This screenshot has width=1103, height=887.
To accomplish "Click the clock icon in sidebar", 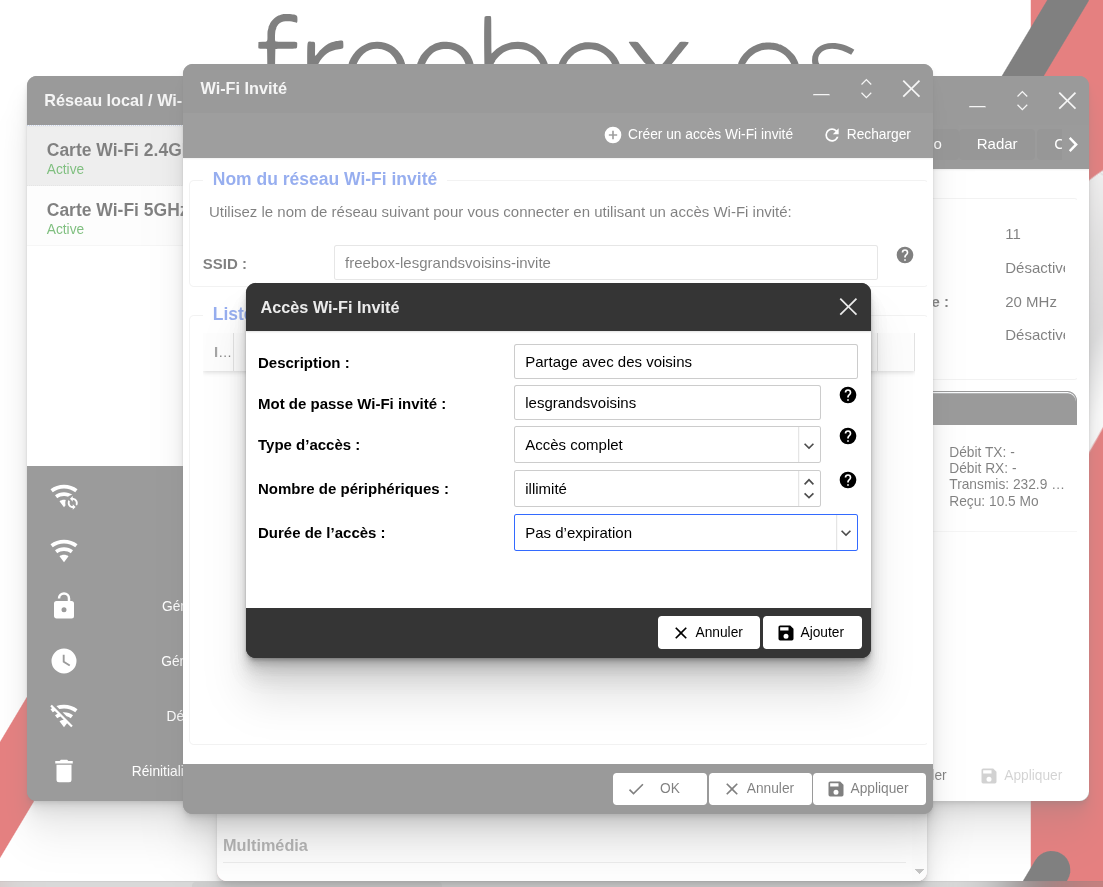I will pyautogui.click(x=64, y=661).
